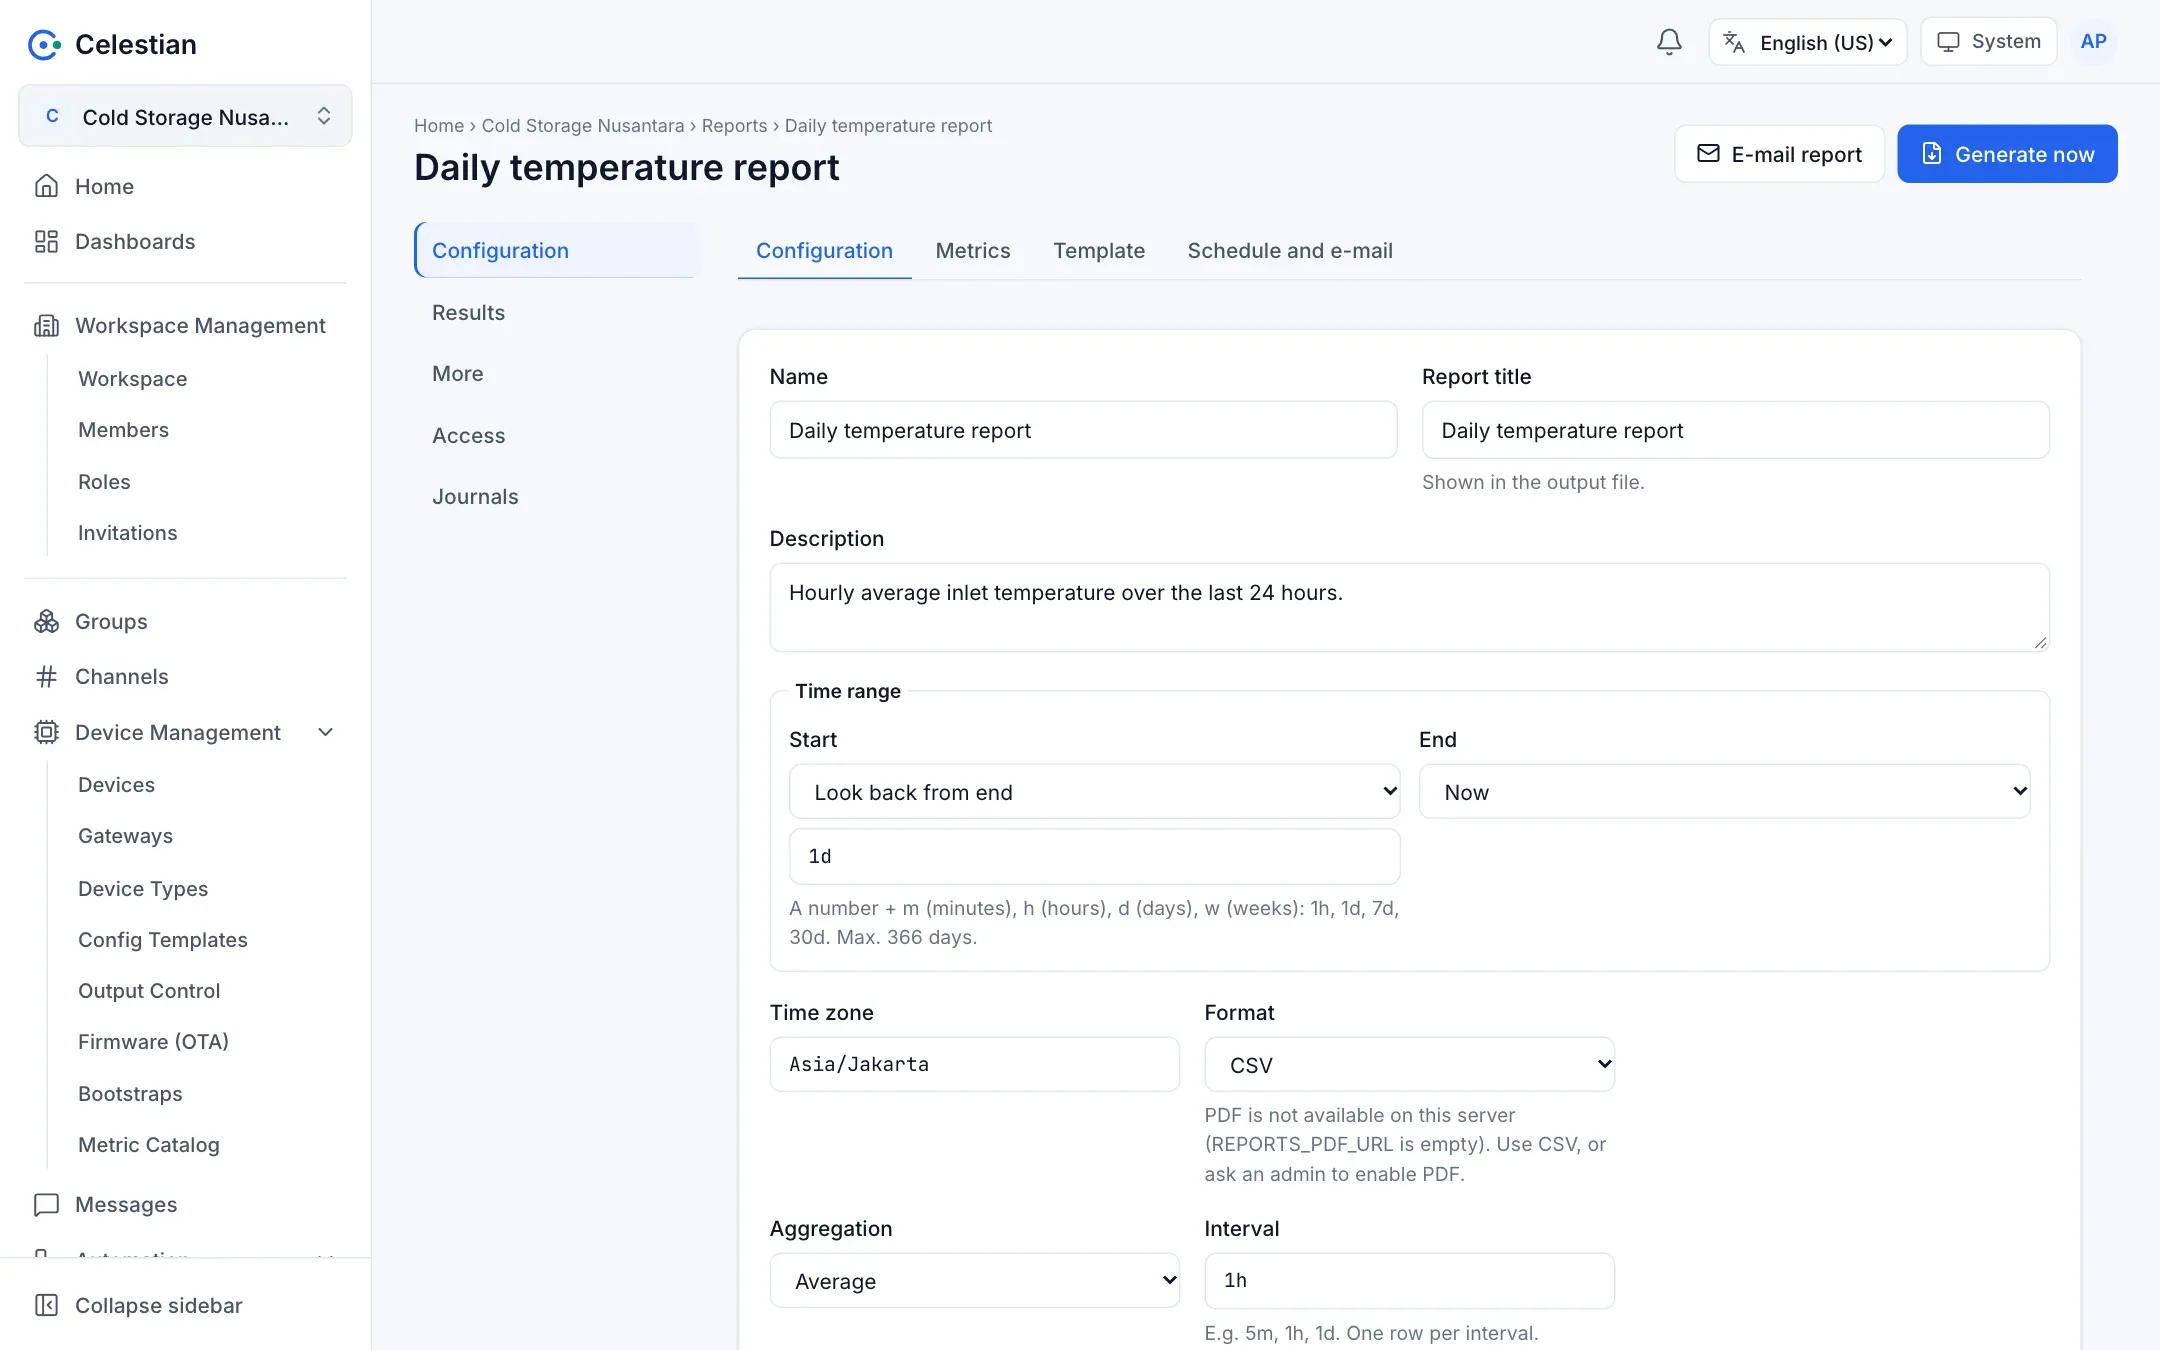Open the English (US) language dropdown
Viewport: 2160px width, 1350px height.
1807,42
